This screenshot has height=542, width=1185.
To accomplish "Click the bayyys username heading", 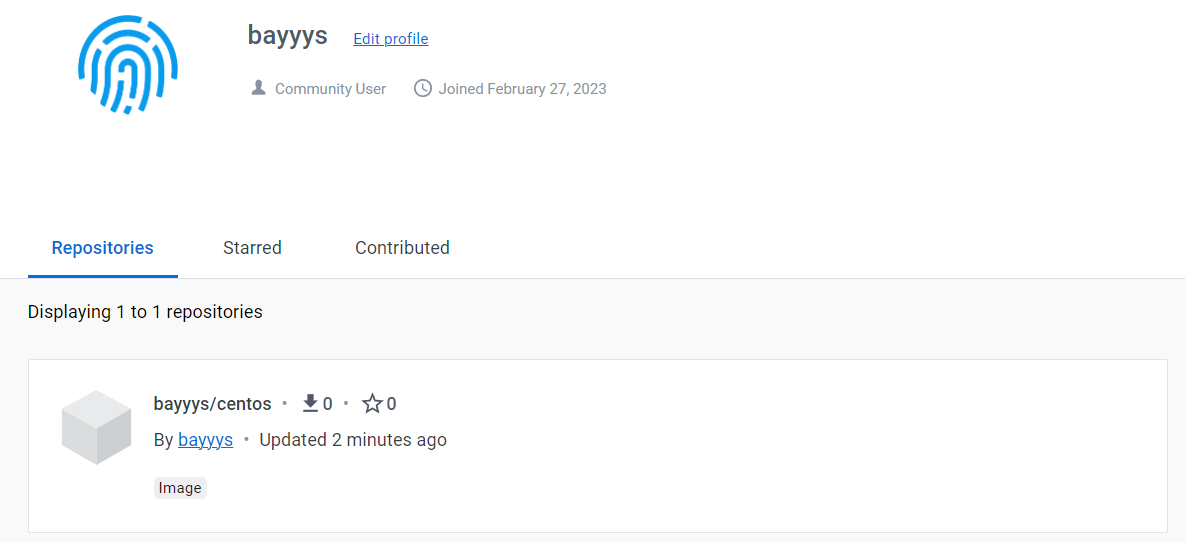I will click(x=287, y=36).
